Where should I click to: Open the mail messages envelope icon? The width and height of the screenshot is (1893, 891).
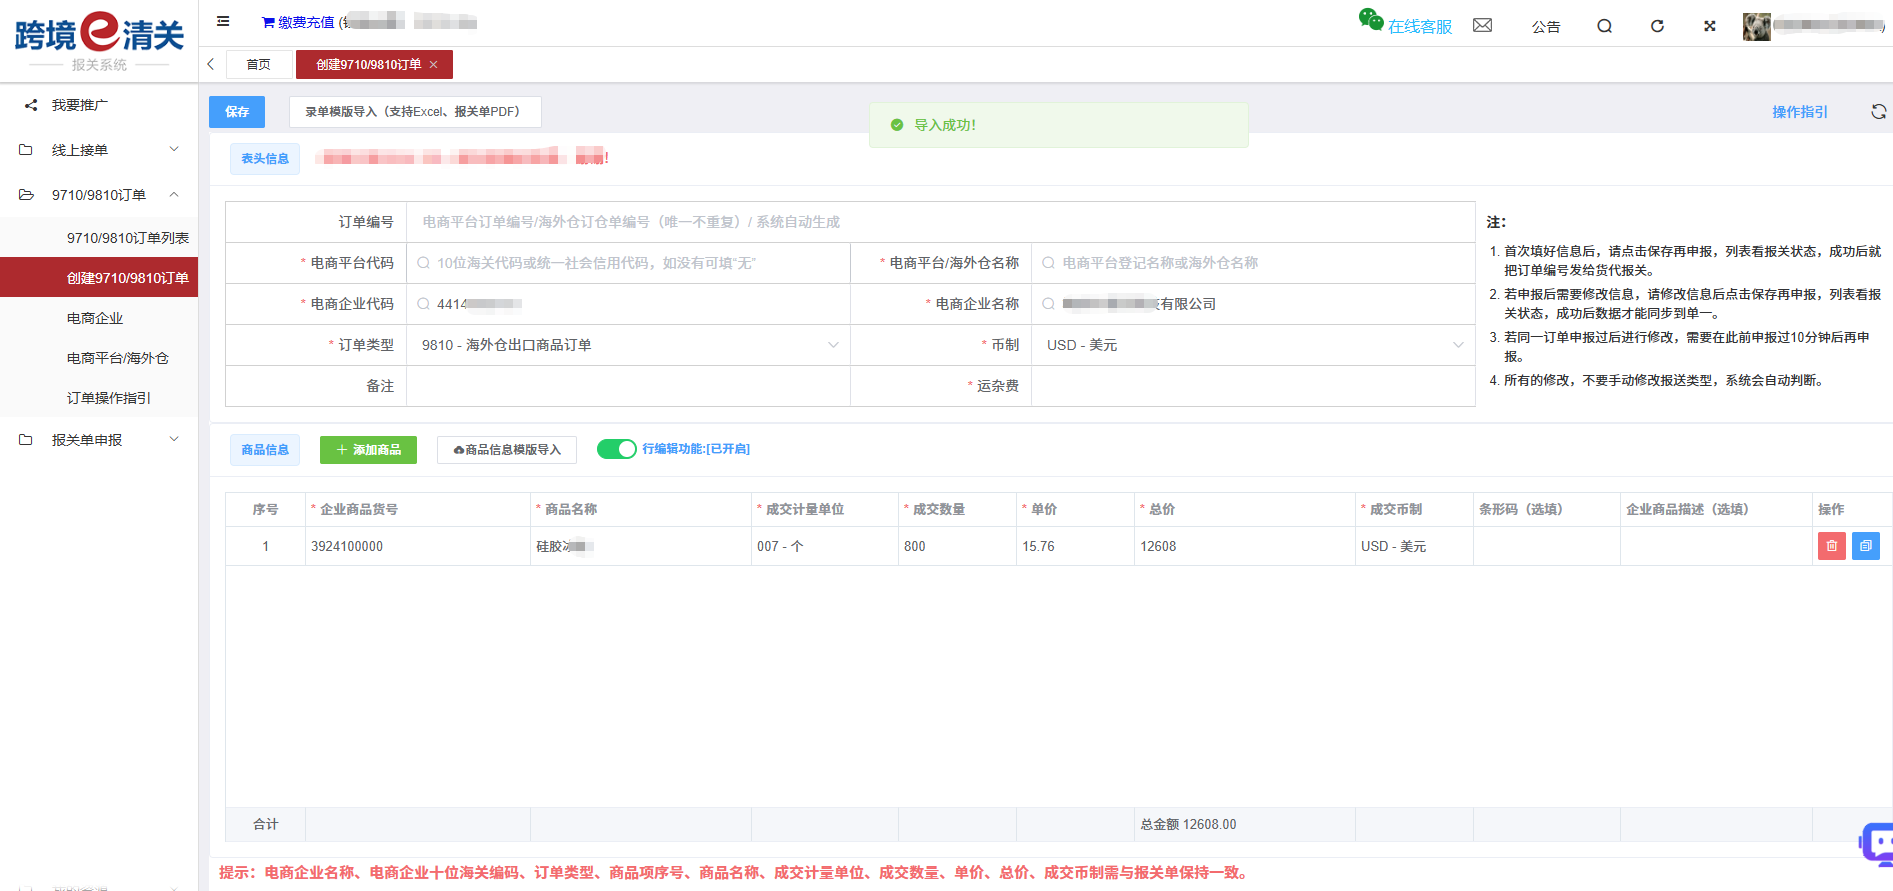tap(1482, 25)
